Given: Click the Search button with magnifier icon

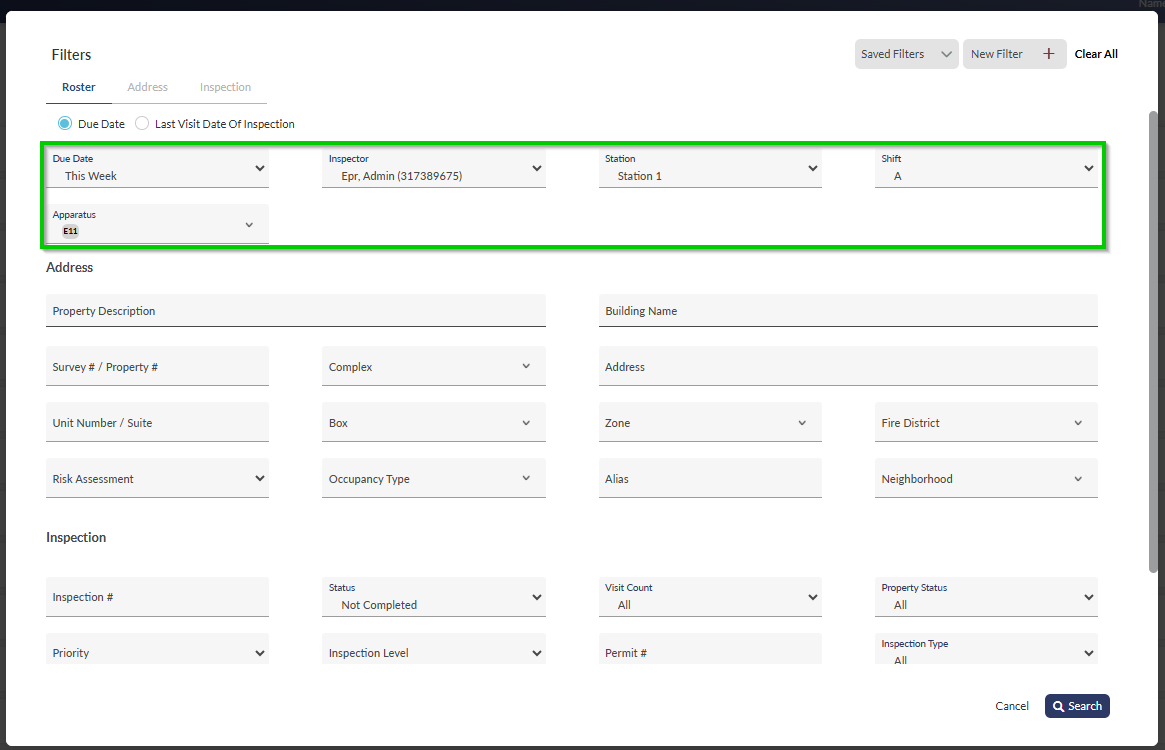Looking at the screenshot, I should click(x=1077, y=706).
